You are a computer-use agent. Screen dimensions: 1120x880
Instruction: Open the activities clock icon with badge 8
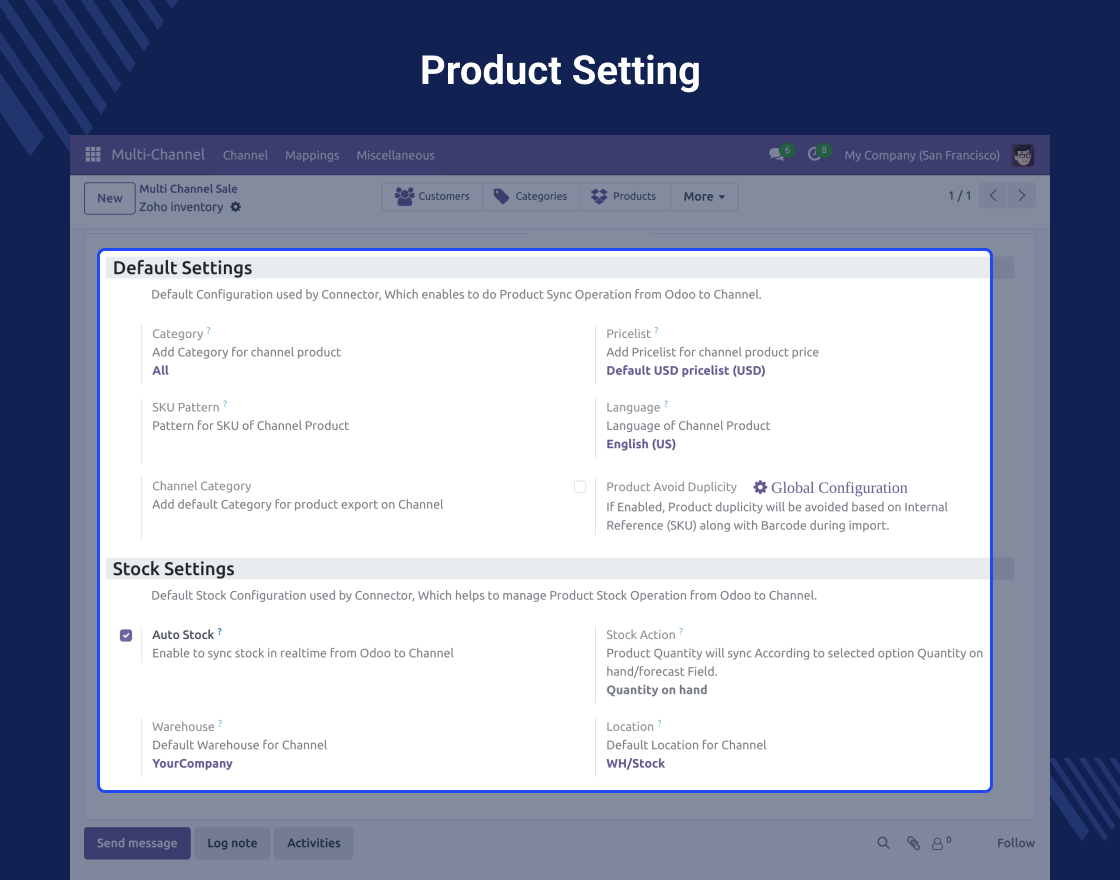[x=814, y=154]
